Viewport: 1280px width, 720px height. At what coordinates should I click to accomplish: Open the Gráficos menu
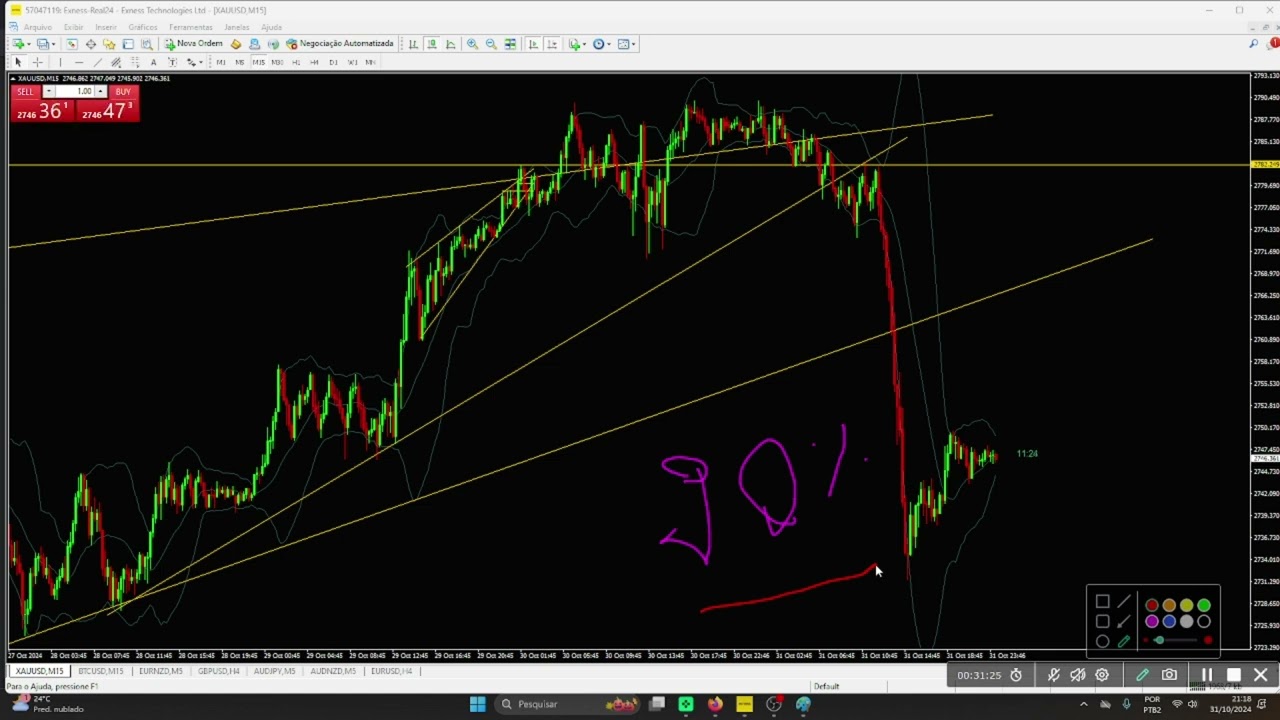pyautogui.click(x=142, y=27)
